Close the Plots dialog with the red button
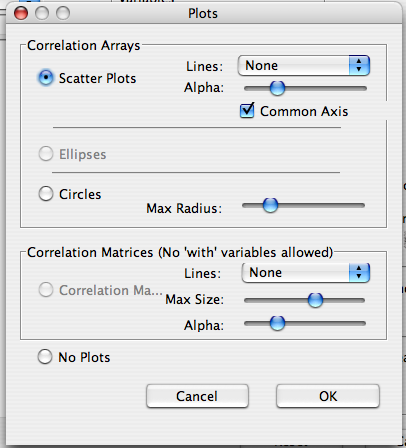The height and width of the screenshot is (448, 406). [21, 13]
